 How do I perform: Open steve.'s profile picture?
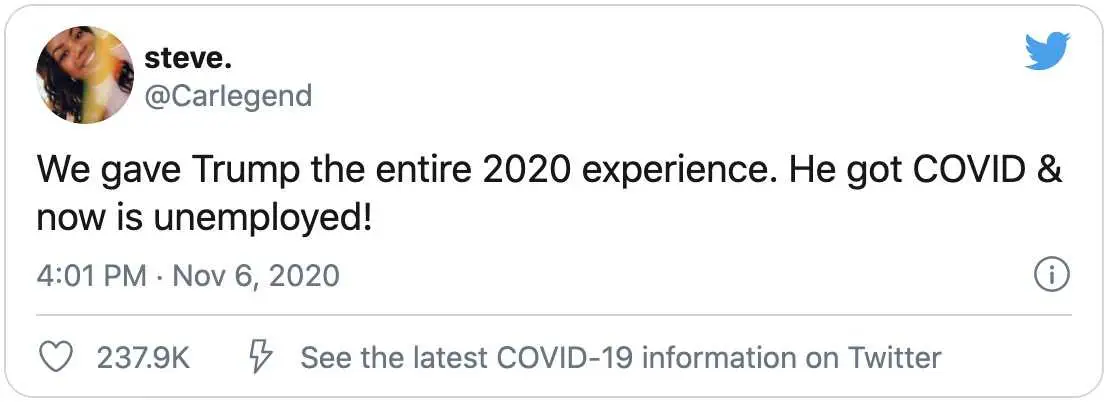point(85,75)
